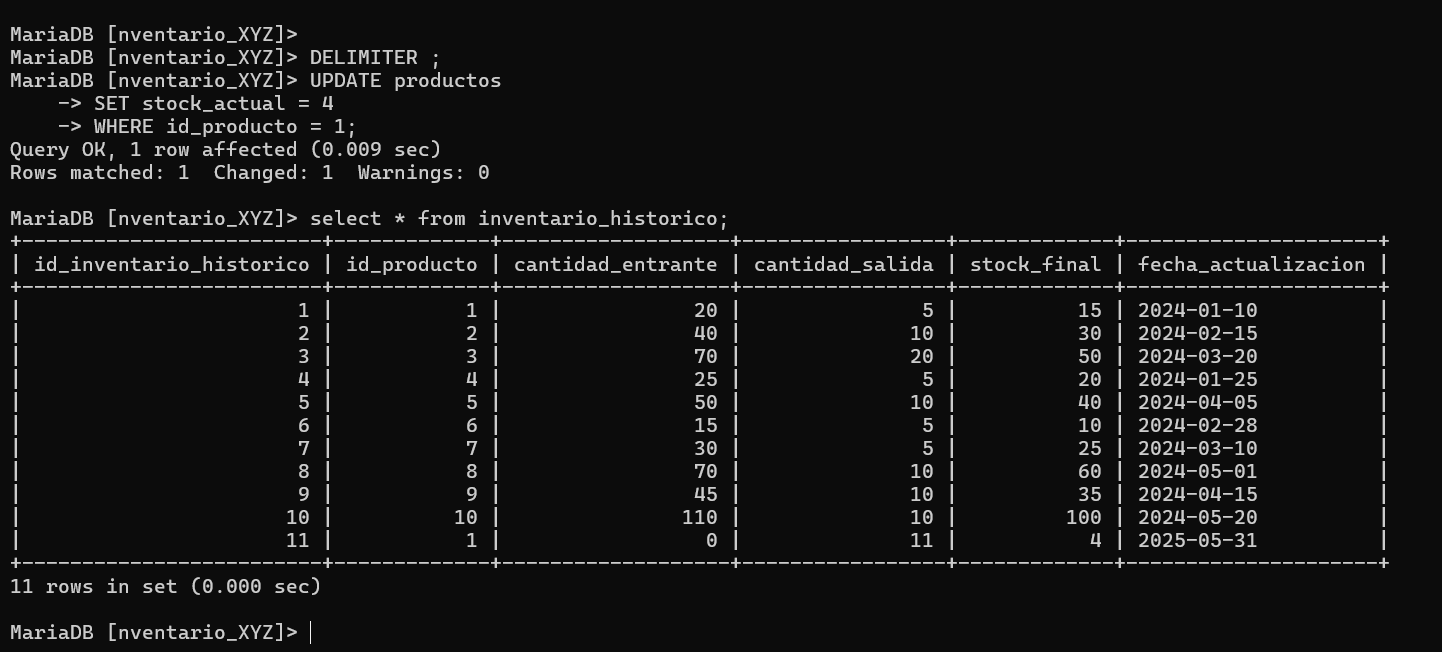Screen dimensions: 1442x652
Task: Click the stock_final value 100
Action: point(1084,518)
